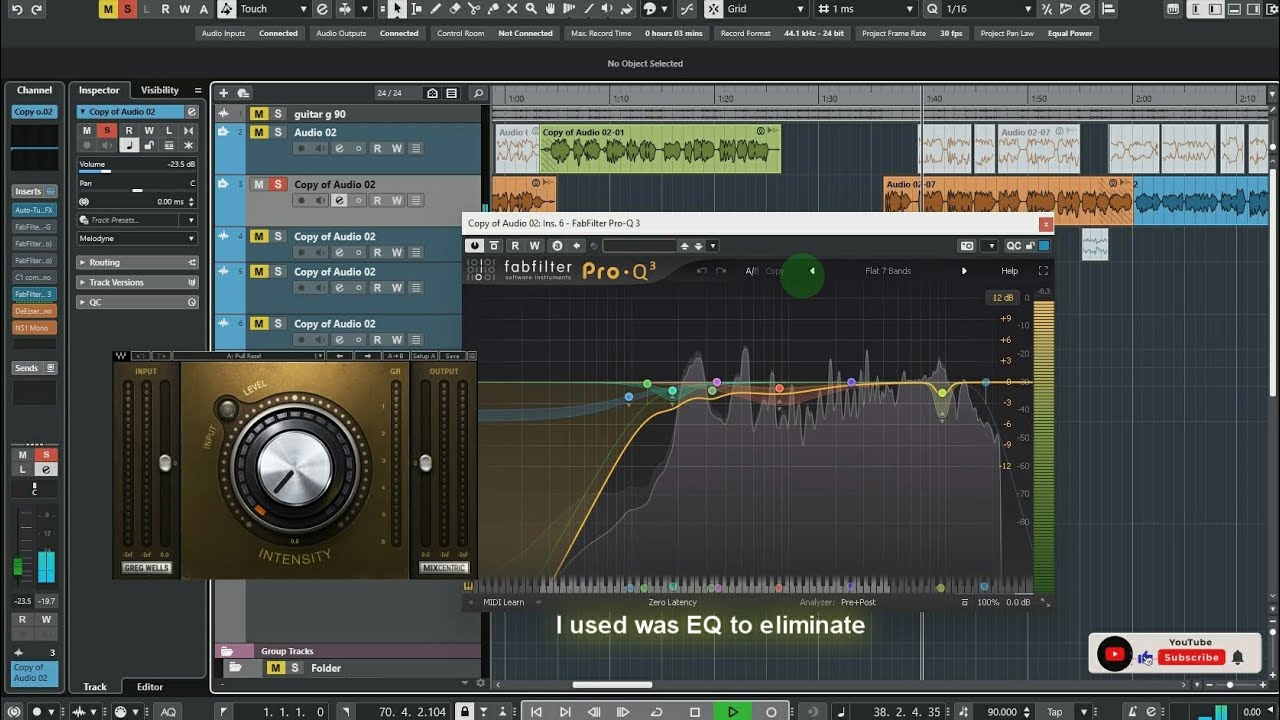Image resolution: width=1280 pixels, height=720 pixels.
Task: Open the Pro-Q 3 Help menu
Action: click(1010, 271)
